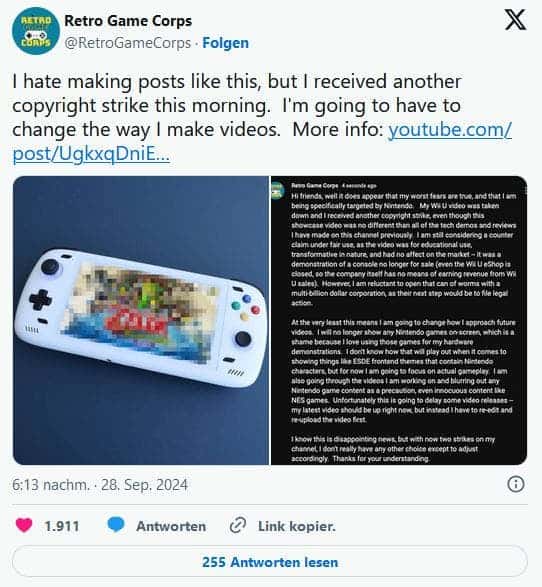The image size is (542, 587).
Task: Click the small avatar in the YouTube post image
Action: coord(278,190)
